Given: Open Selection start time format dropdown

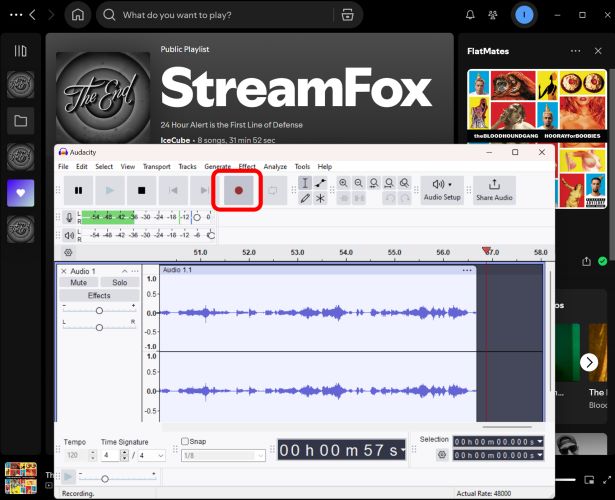Looking at the screenshot, I should pos(540,442).
